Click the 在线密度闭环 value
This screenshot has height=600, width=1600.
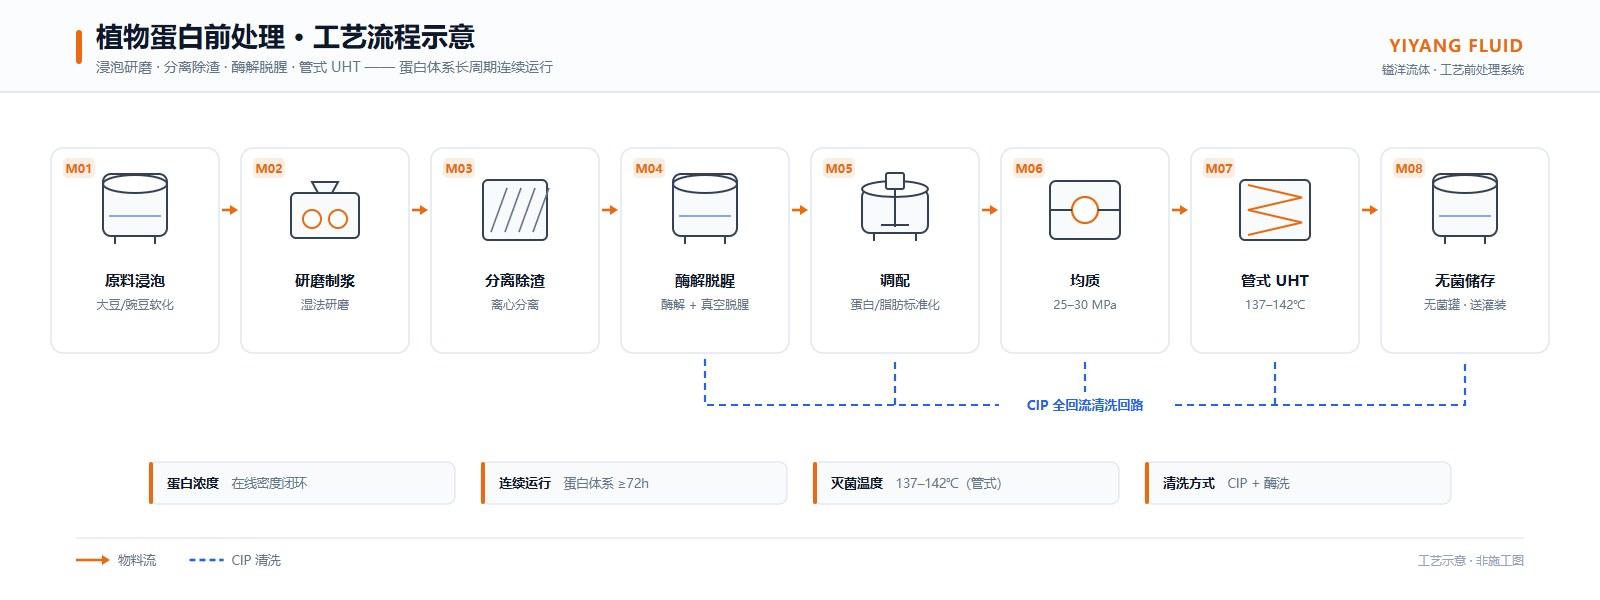269,483
